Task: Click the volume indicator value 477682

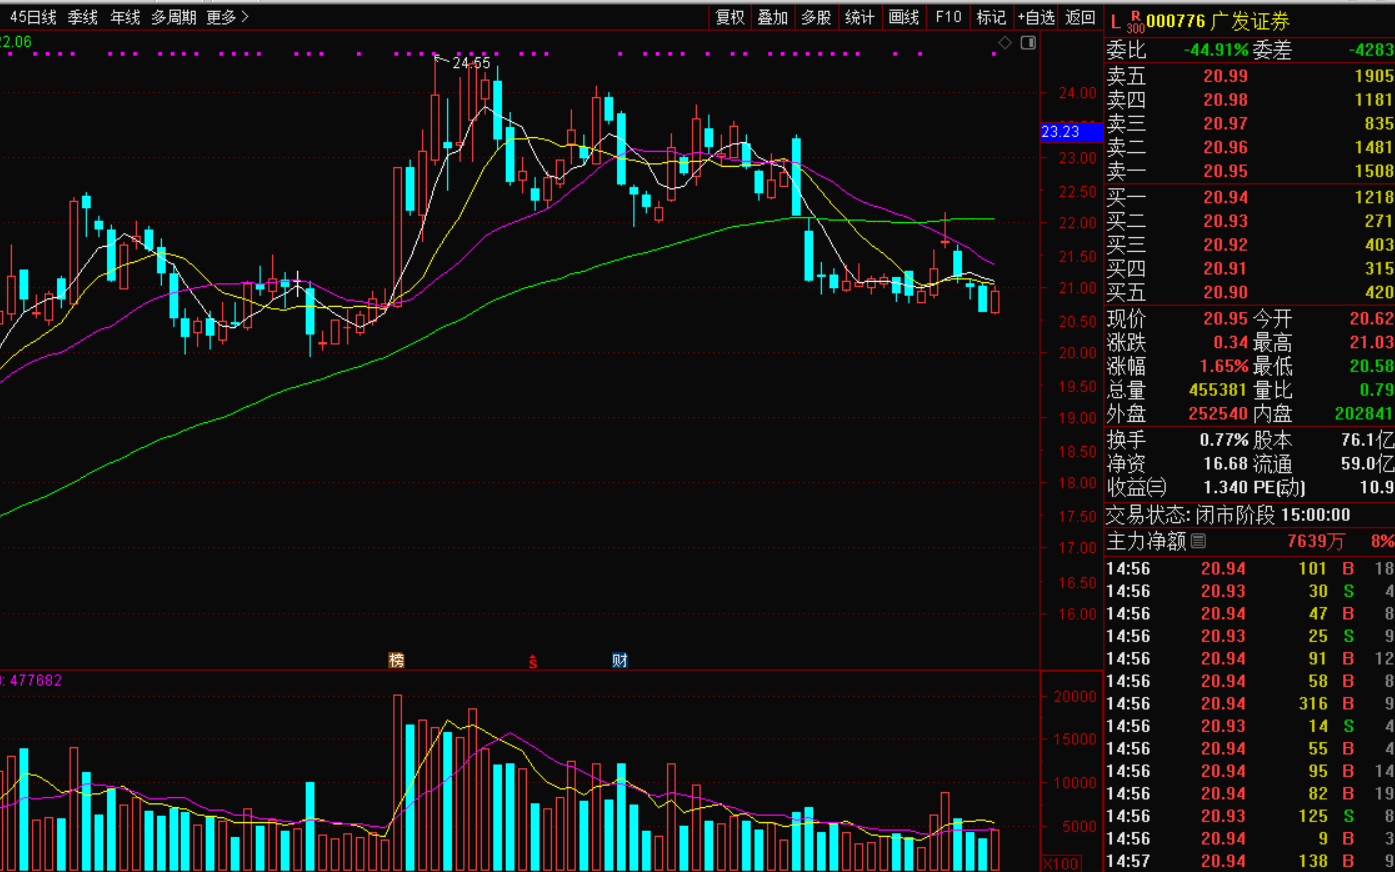Action: 35,681
